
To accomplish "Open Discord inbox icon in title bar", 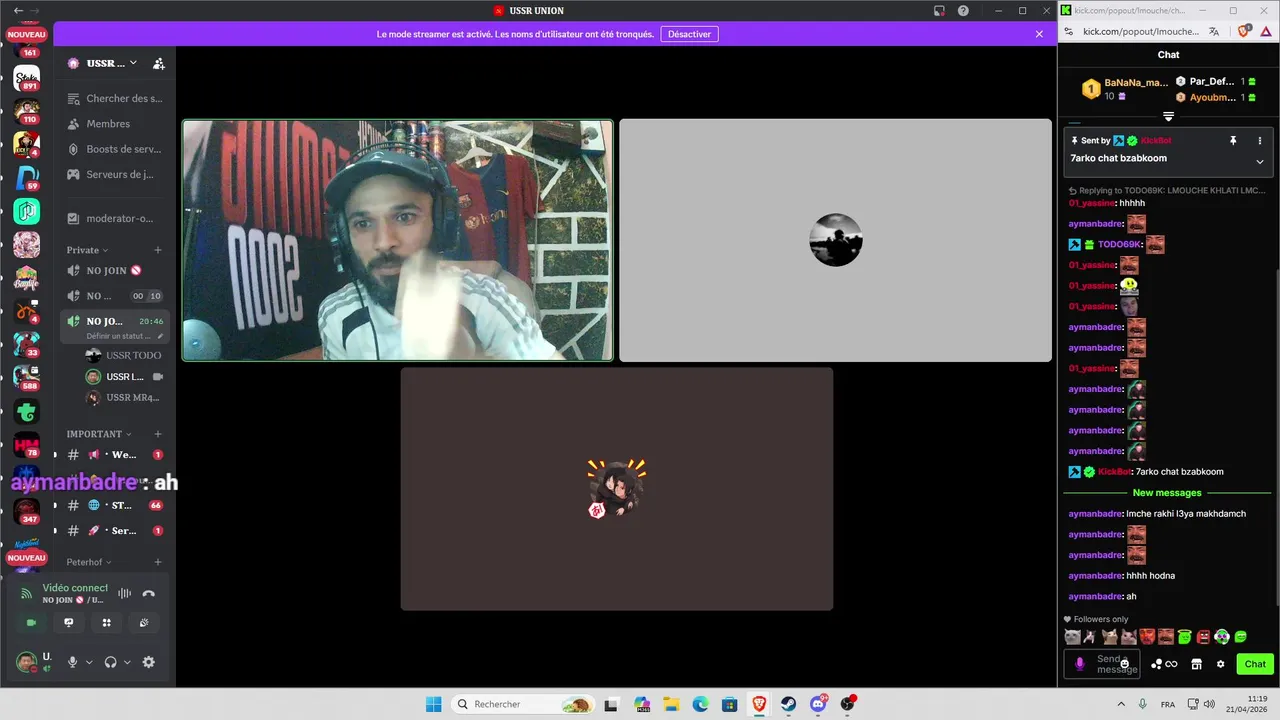I will [x=939, y=11].
